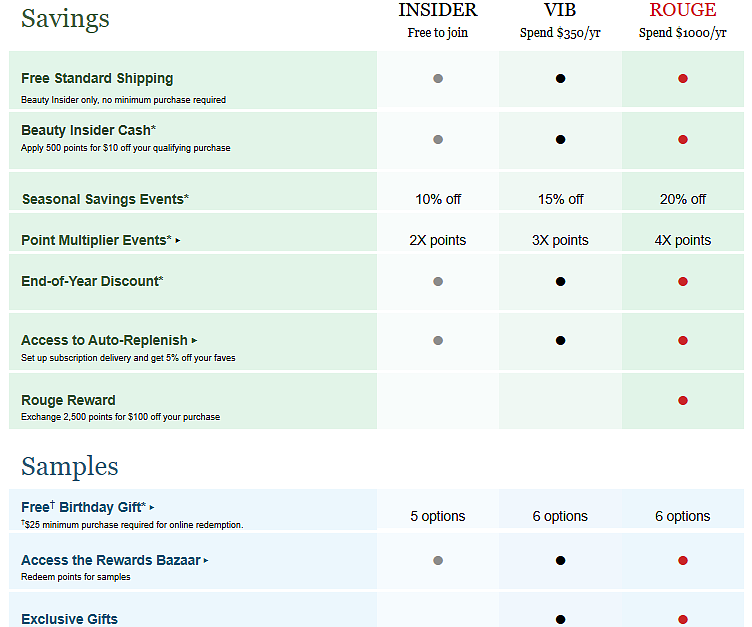This screenshot has width=752, height=627.
Task: Click the Rouge red dot for Free Standard Shipping
Action: click(683, 79)
